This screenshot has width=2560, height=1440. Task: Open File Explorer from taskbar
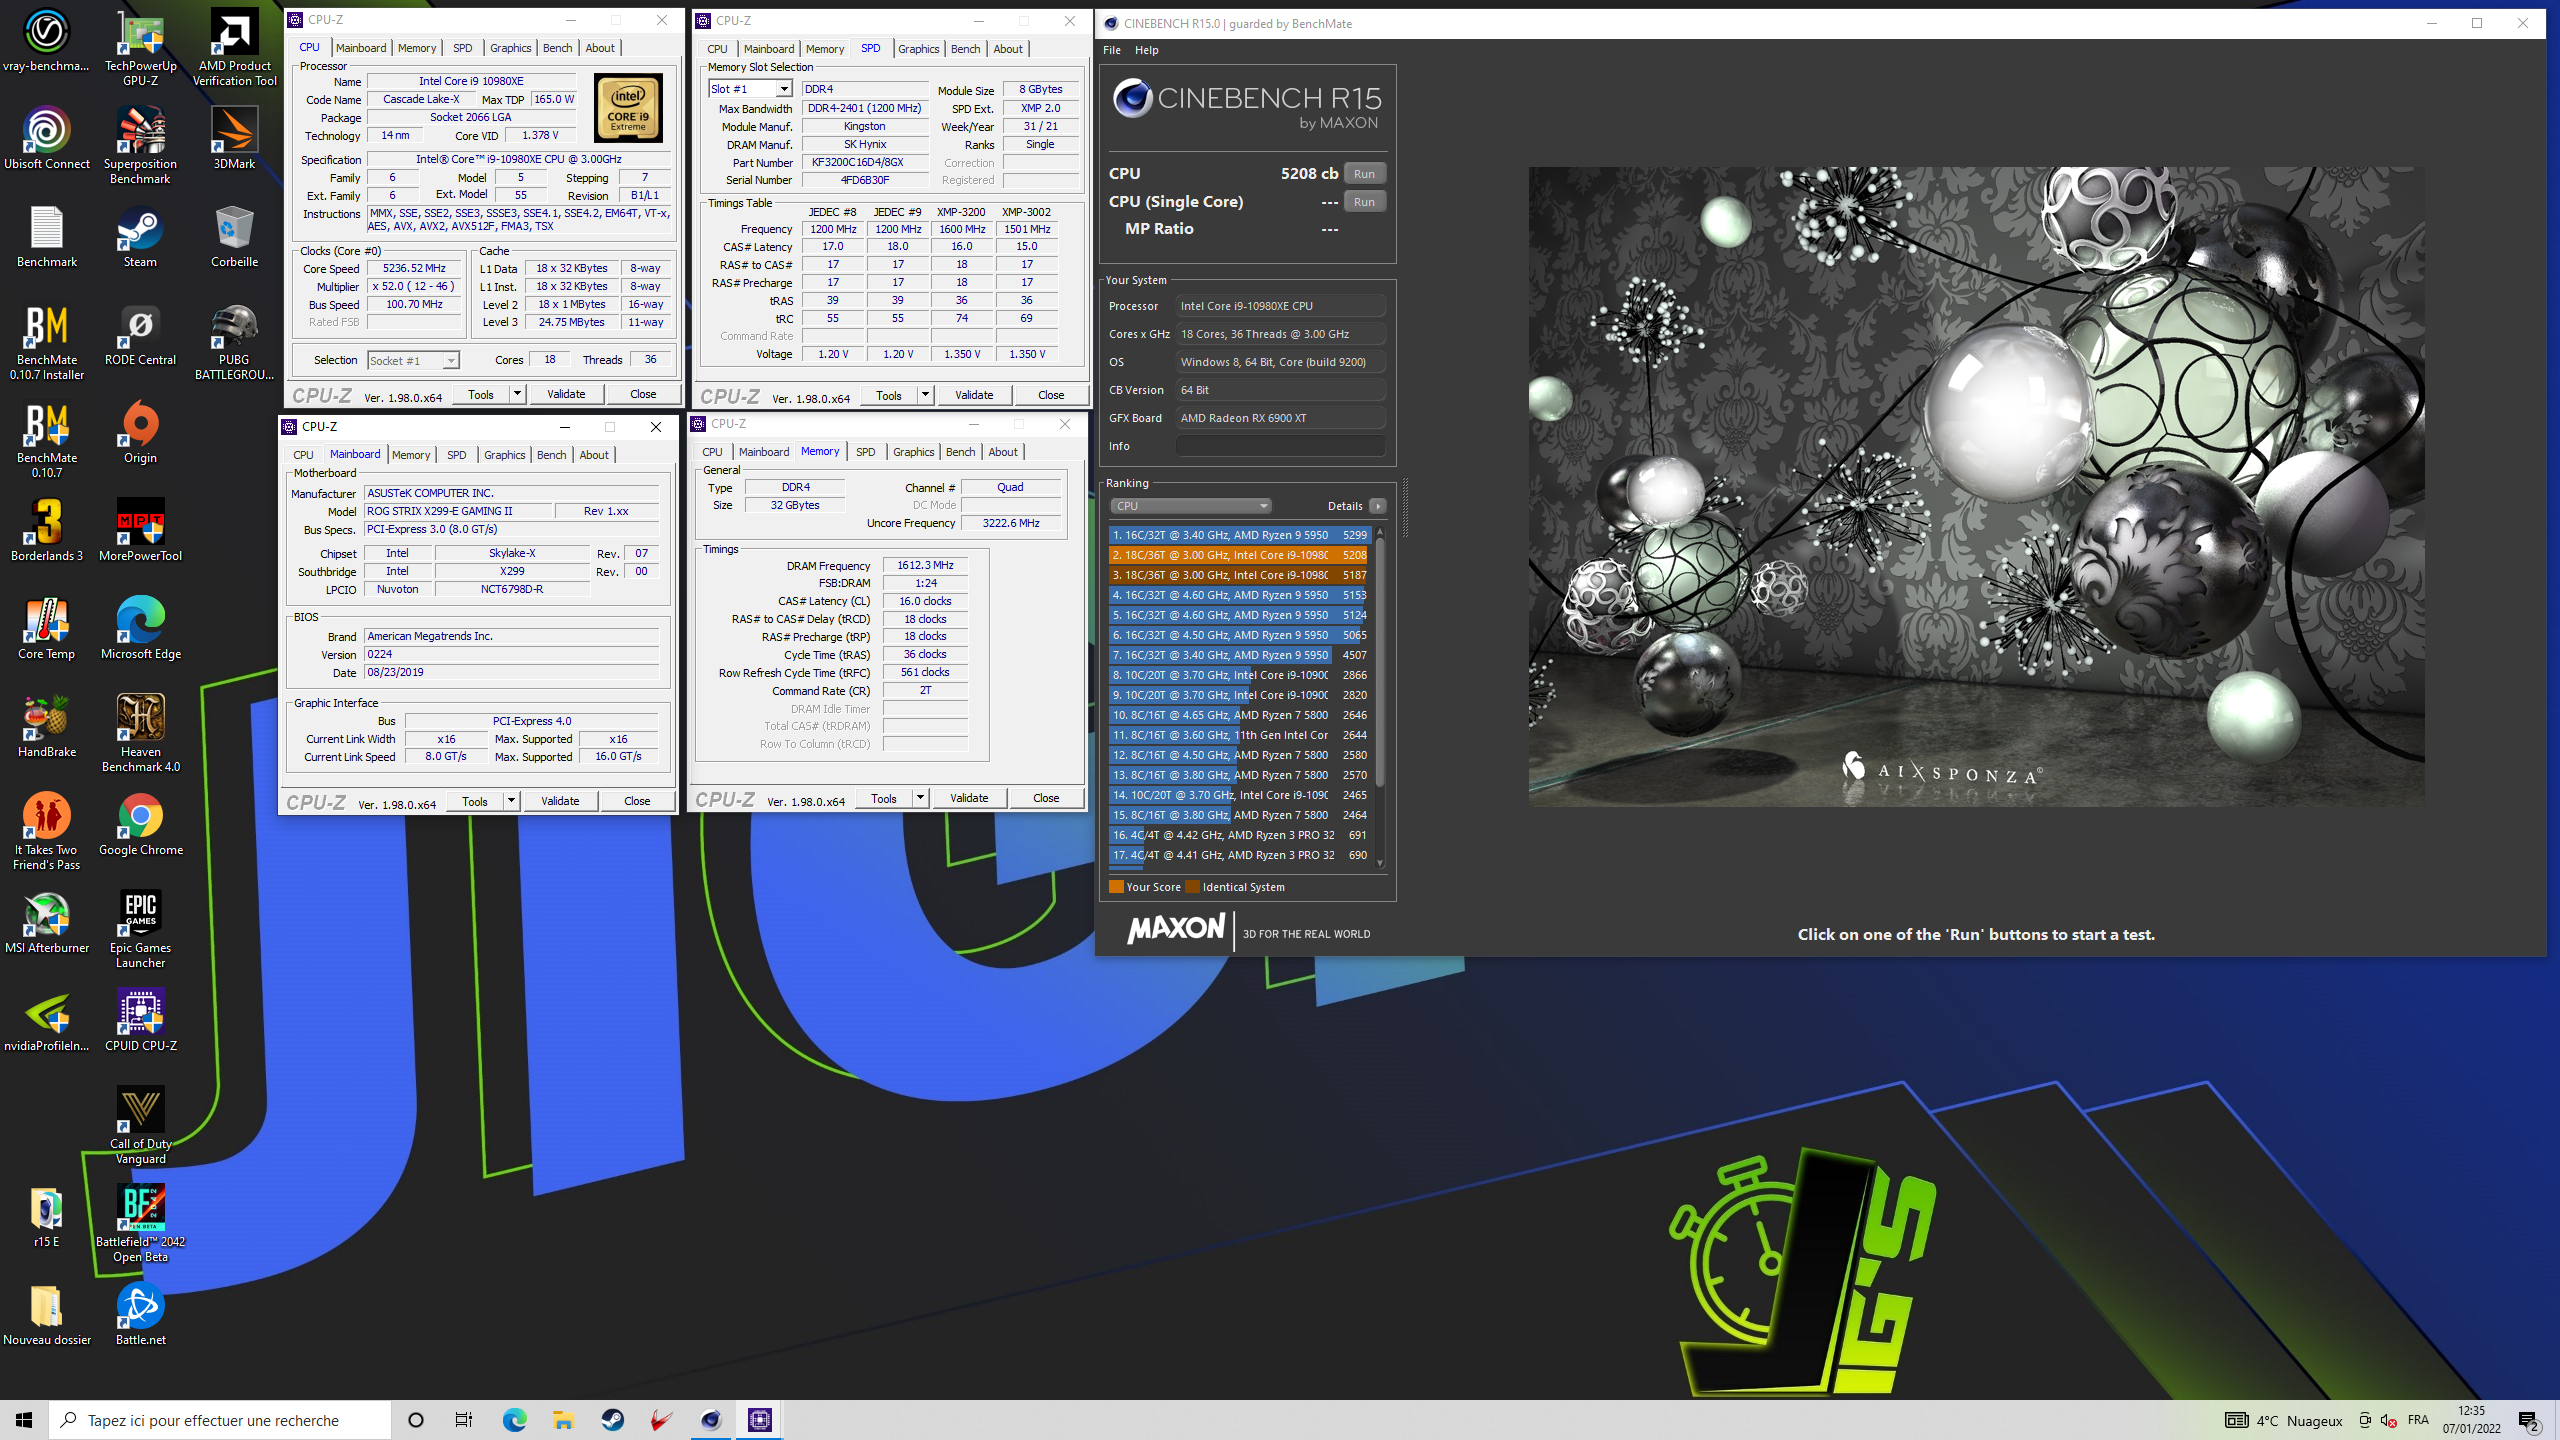[563, 1419]
